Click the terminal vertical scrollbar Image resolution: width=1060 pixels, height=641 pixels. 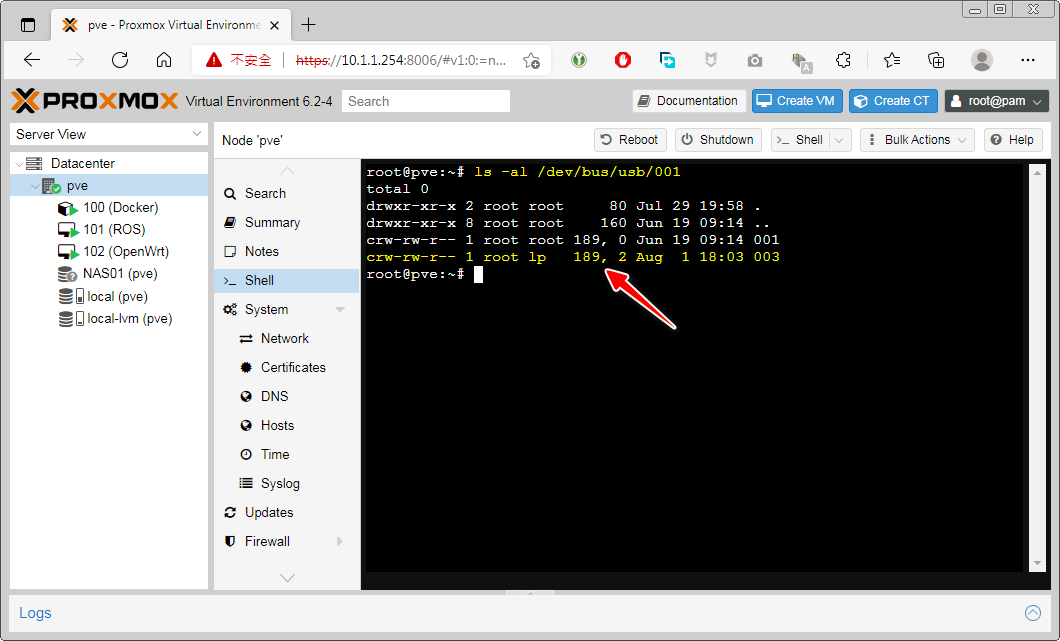(x=1036, y=370)
